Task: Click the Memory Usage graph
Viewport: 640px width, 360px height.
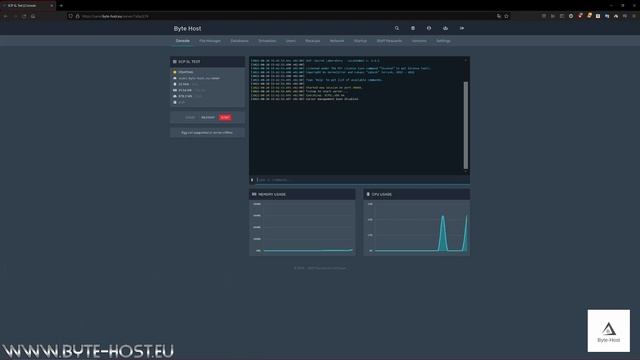Action: 302,227
